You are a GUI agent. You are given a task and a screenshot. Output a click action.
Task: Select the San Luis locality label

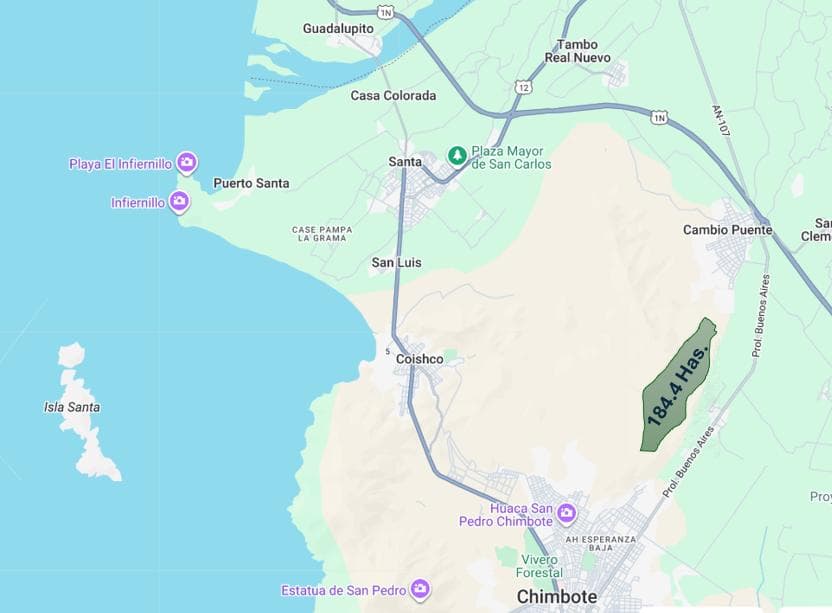click(x=396, y=262)
